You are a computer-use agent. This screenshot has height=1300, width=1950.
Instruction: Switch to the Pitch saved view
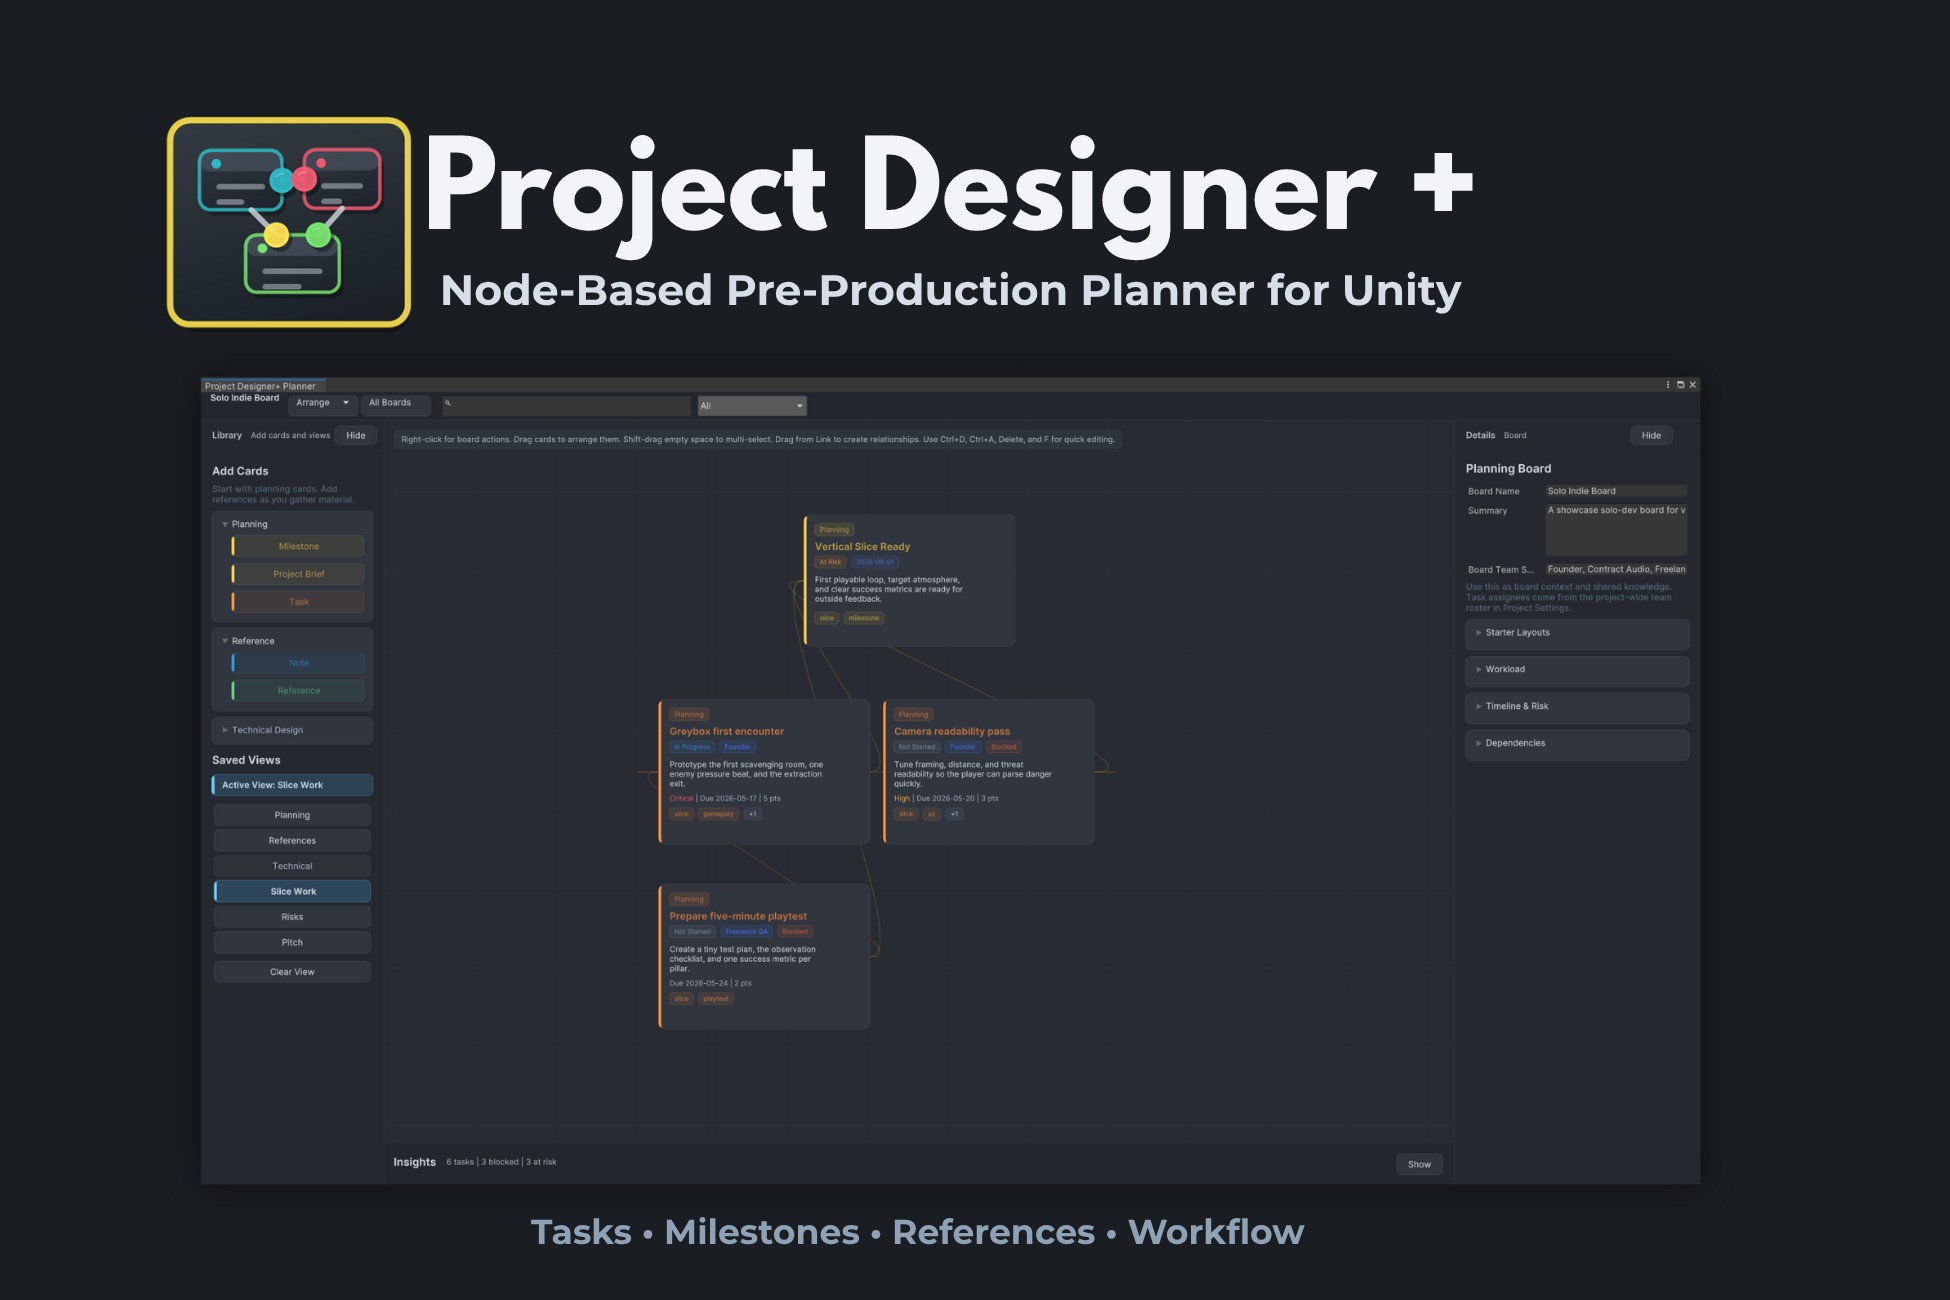[292, 943]
